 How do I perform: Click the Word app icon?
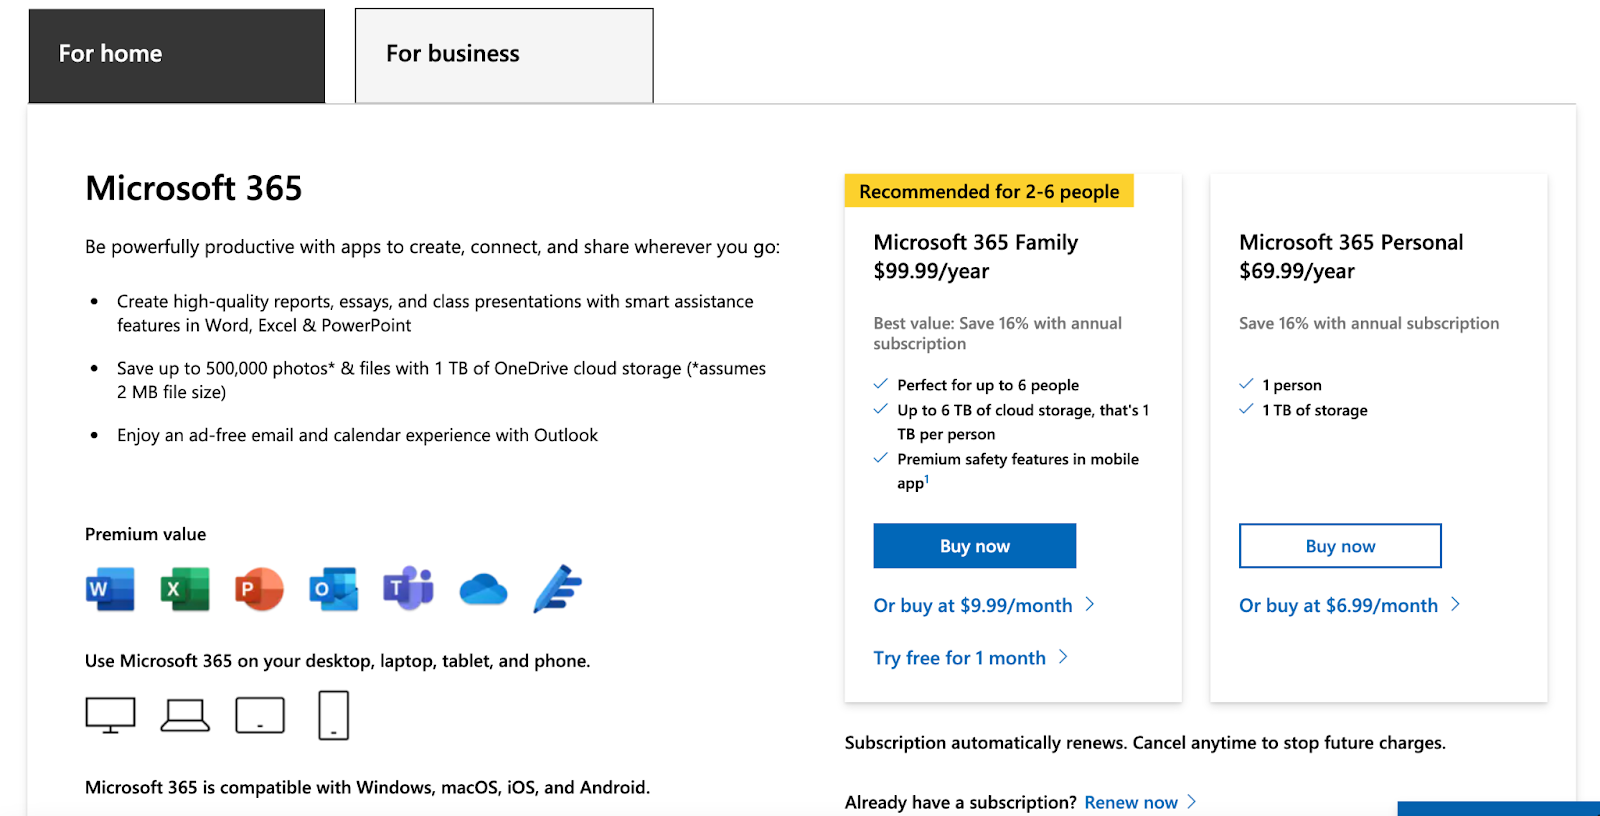coord(110,589)
